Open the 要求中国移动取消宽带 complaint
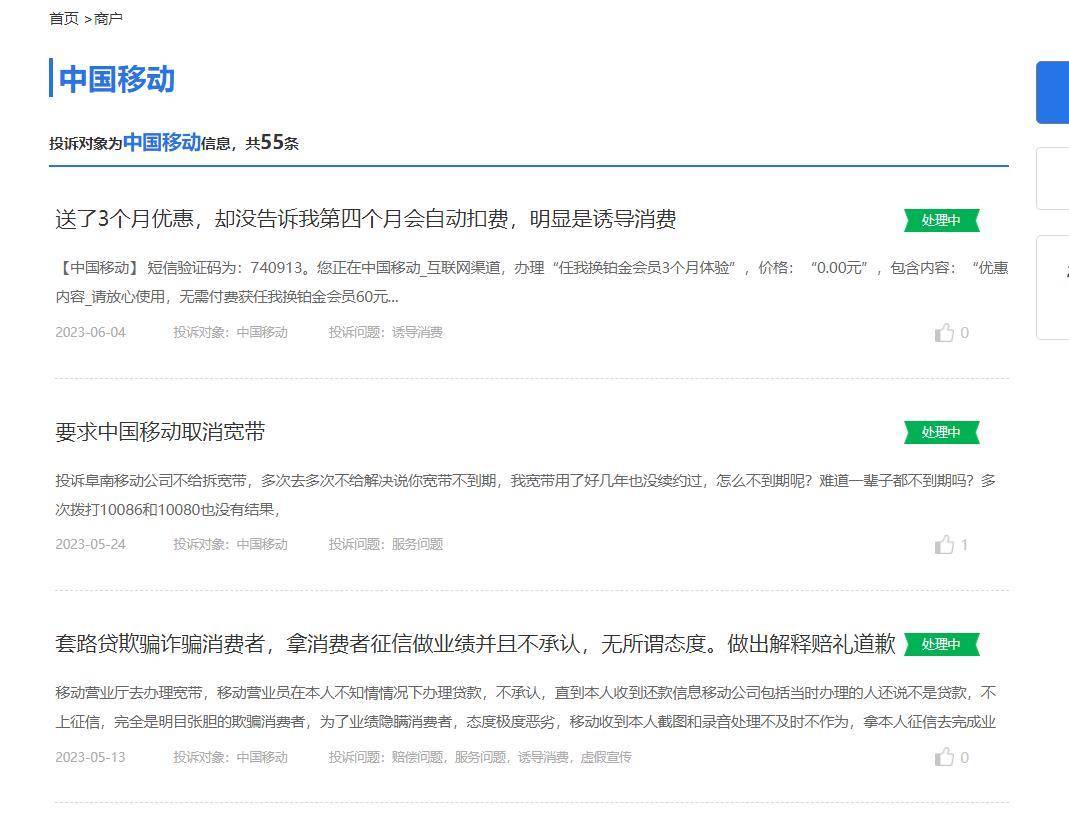 pos(160,432)
